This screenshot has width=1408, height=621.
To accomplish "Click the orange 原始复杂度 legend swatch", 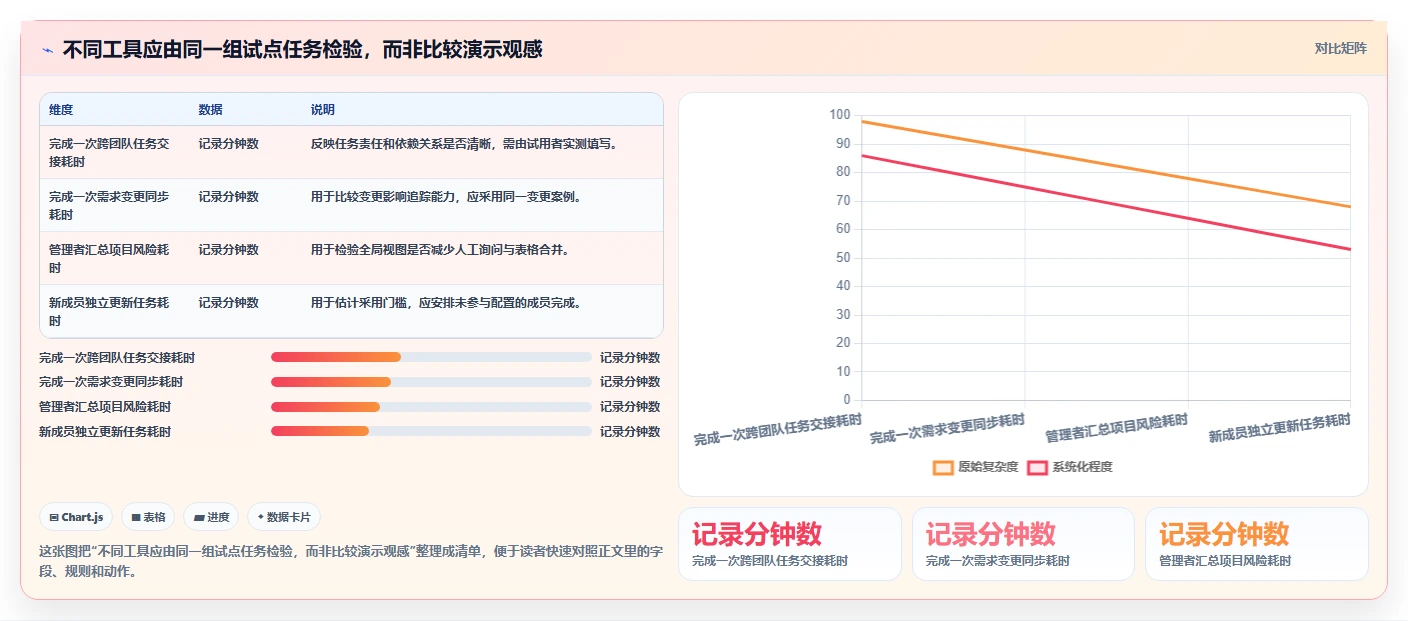I will (943, 467).
